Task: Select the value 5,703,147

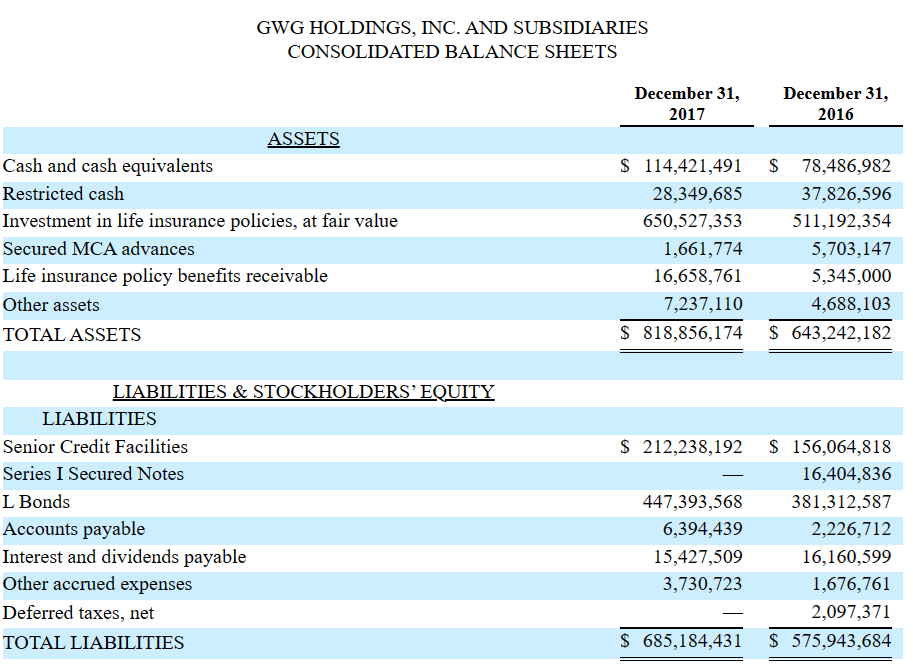Action: coord(852,249)
